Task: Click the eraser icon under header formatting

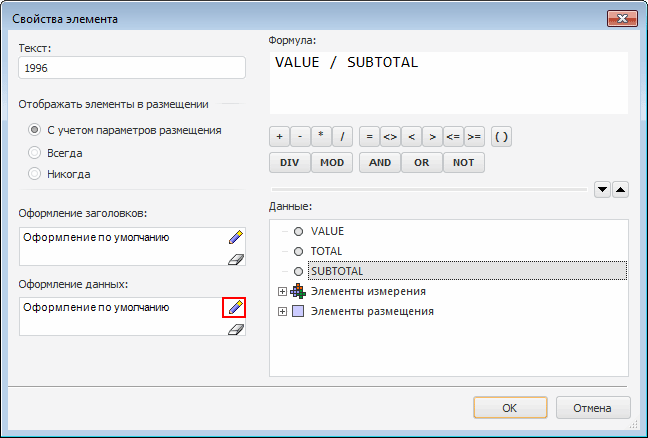Action: pyautogui.click(x=235, y=258)
